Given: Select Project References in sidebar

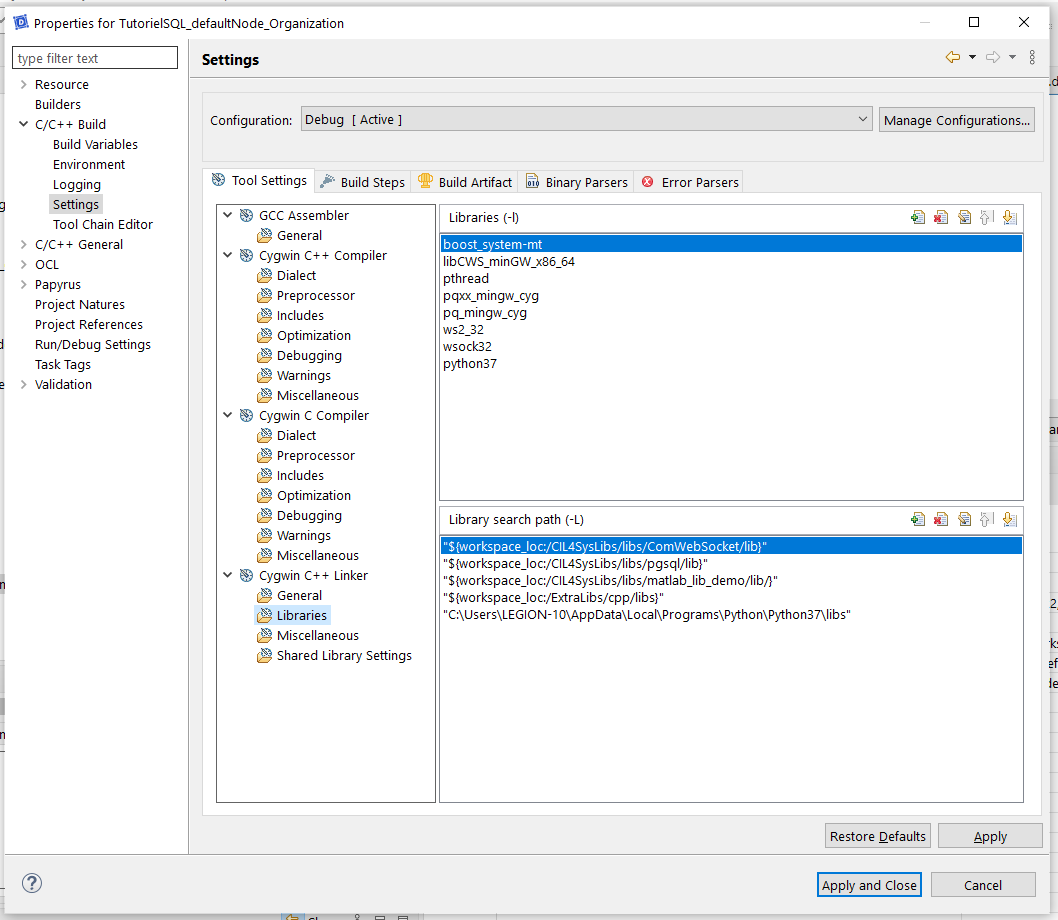Looking at the screenshot, I should click(x=88, y=325).
